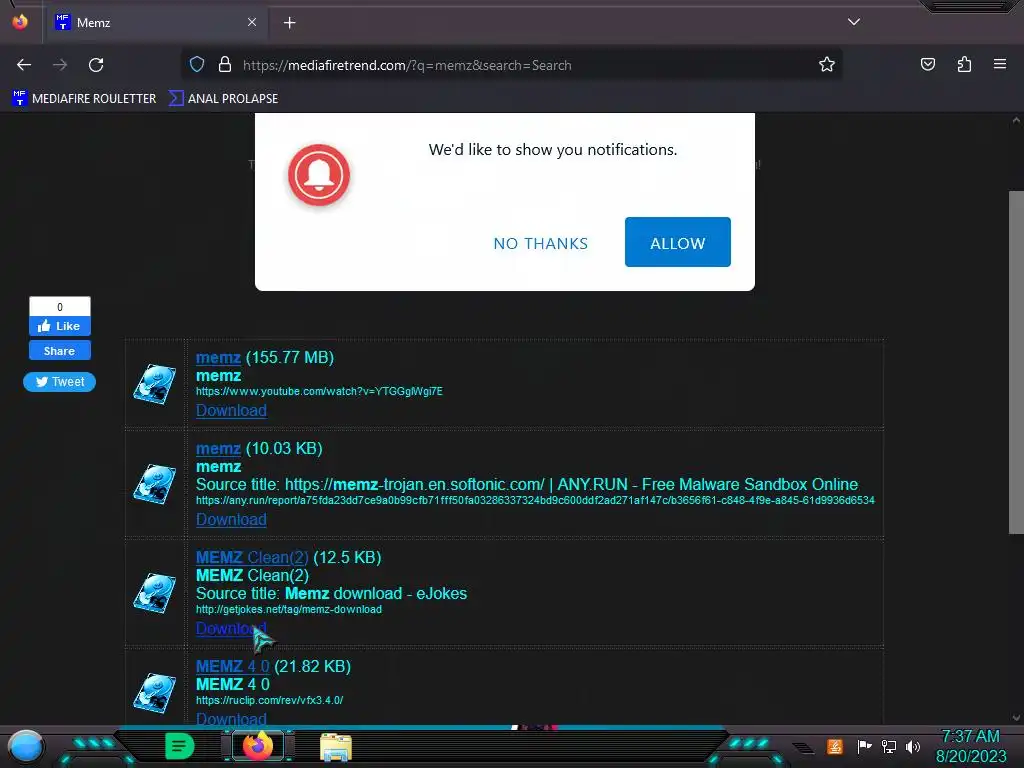
Task: Open the green notes app in taskbar
Action: 179,746
